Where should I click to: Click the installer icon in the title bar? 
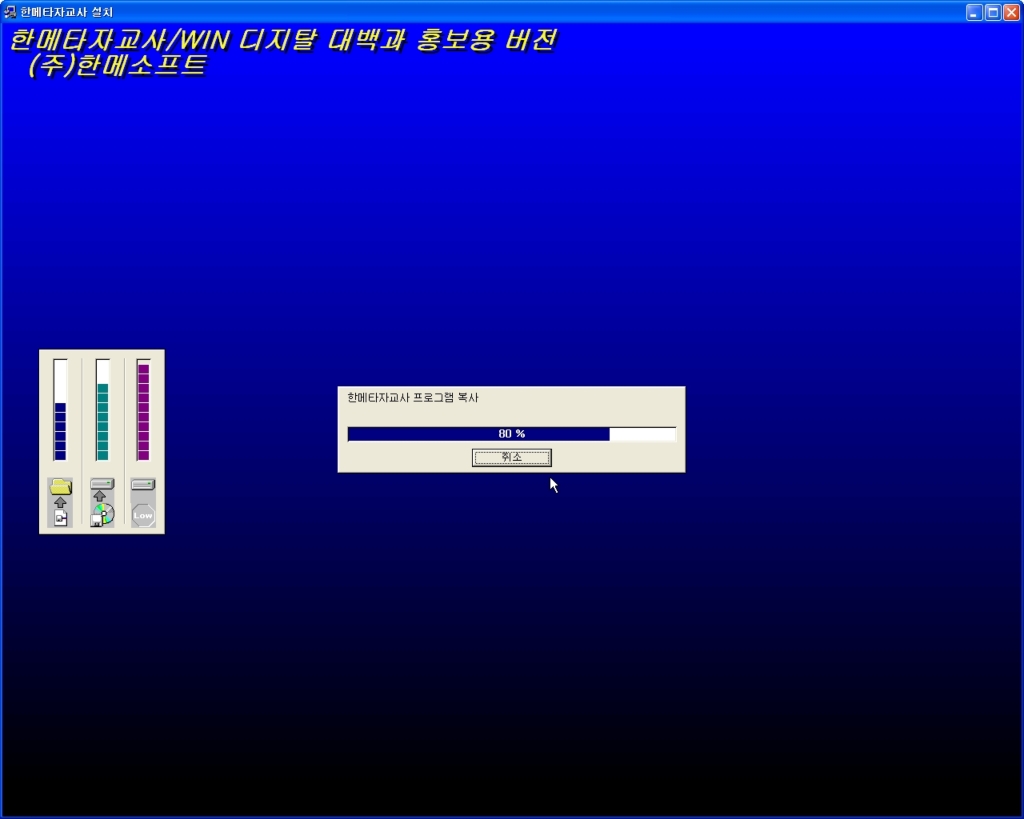[x=10, y=12]
